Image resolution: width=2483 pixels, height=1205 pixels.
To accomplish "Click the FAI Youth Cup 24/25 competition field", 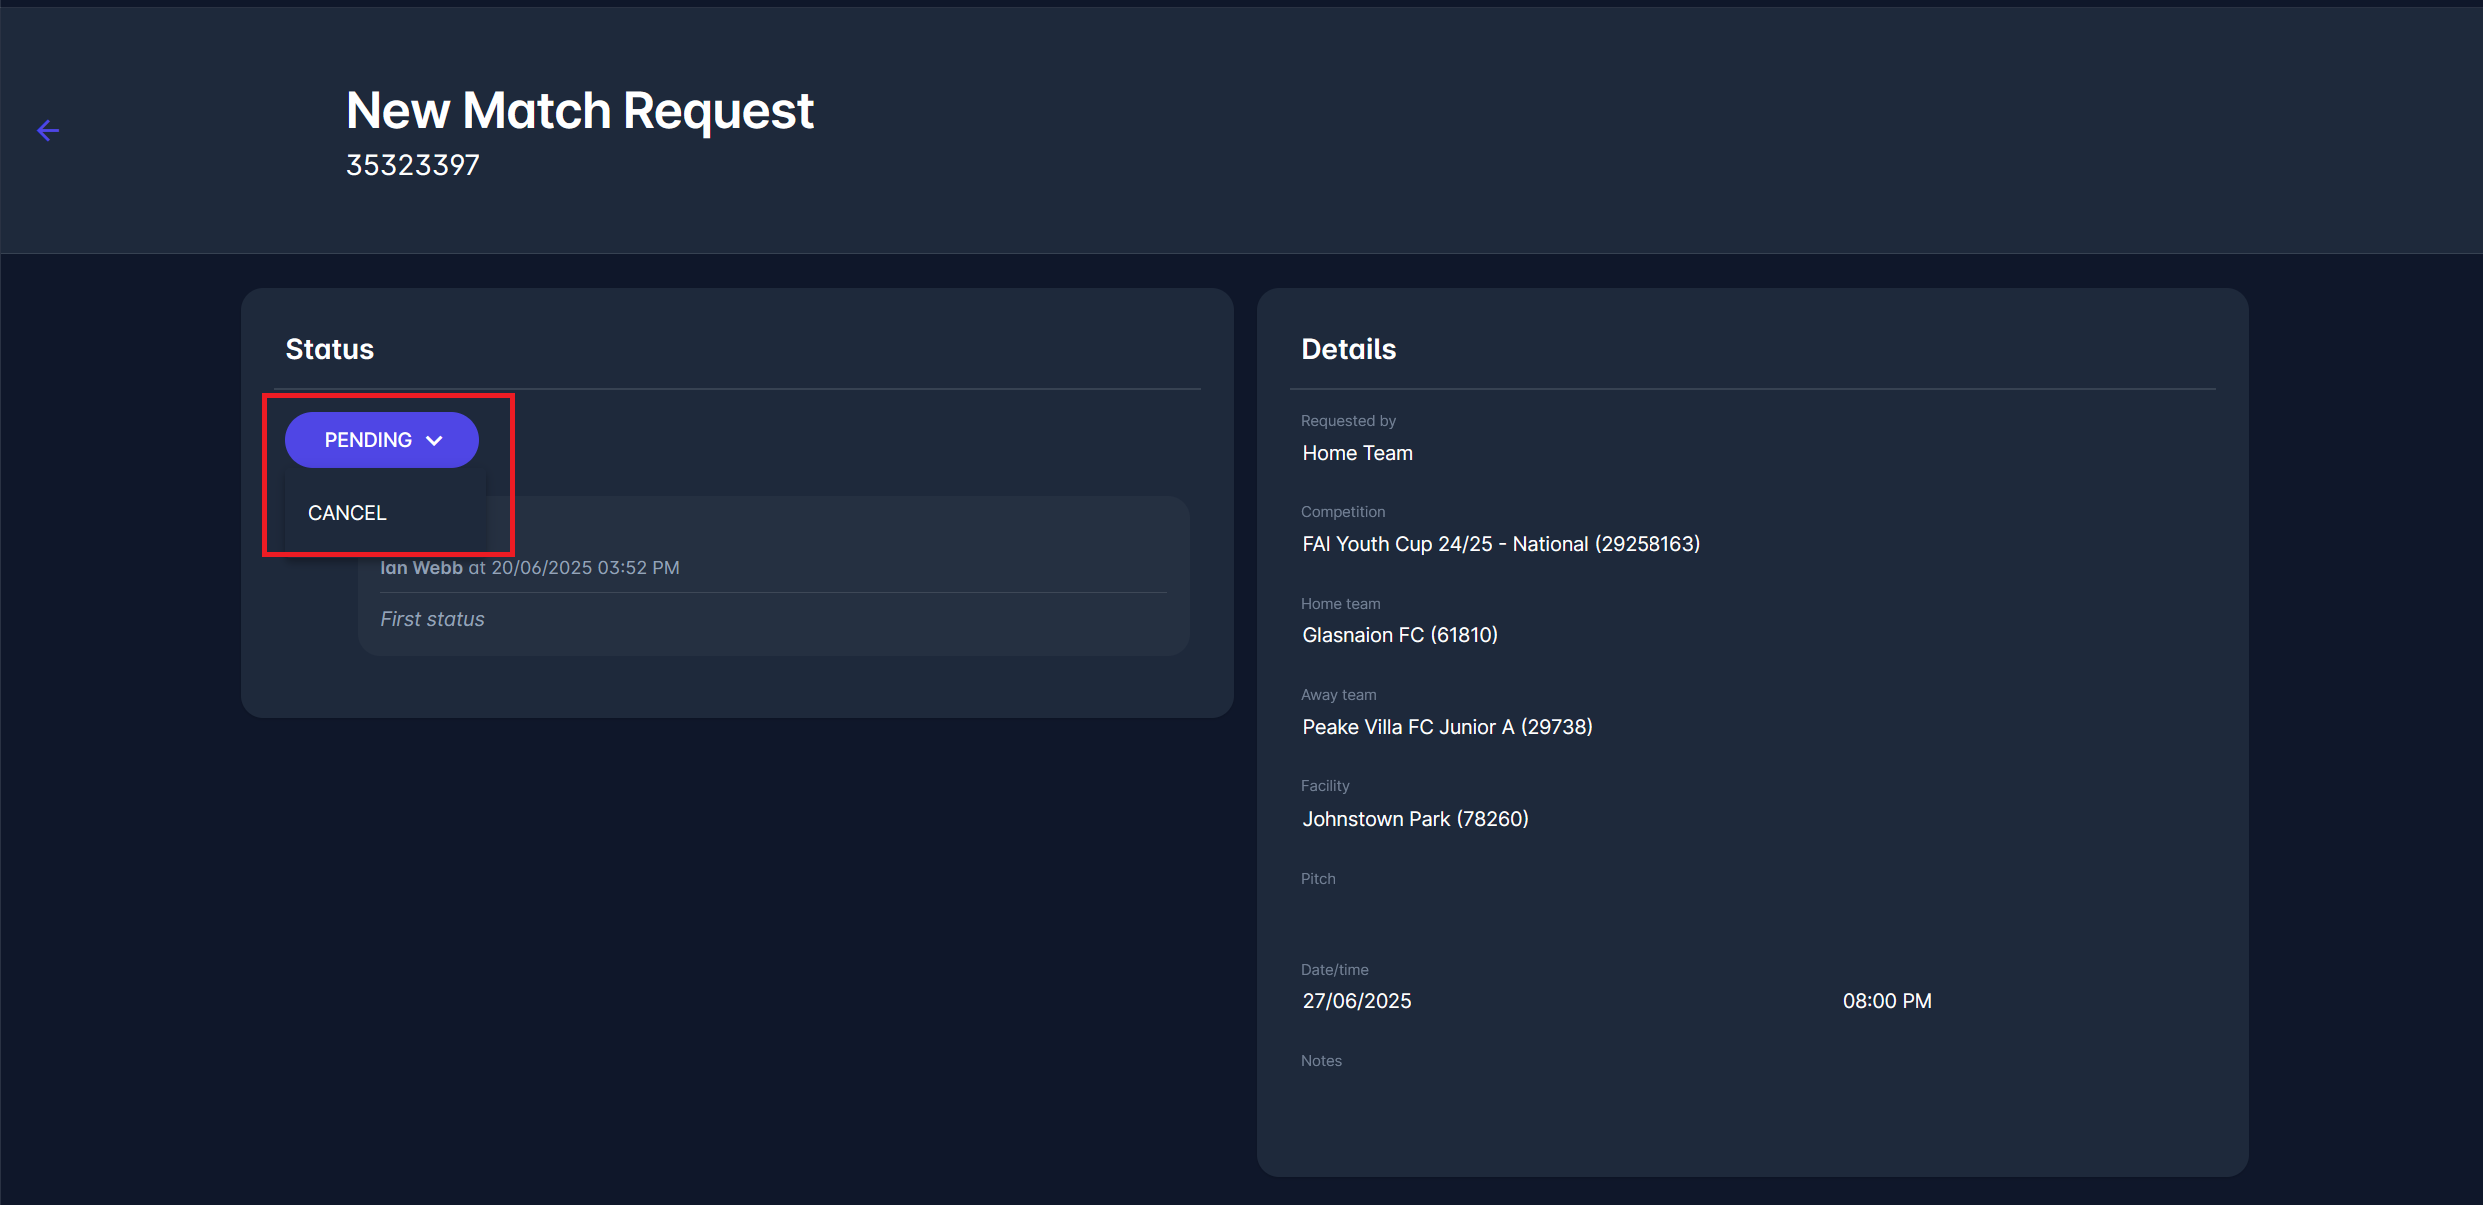I will pyautogui.click(x=1500, y=544).
